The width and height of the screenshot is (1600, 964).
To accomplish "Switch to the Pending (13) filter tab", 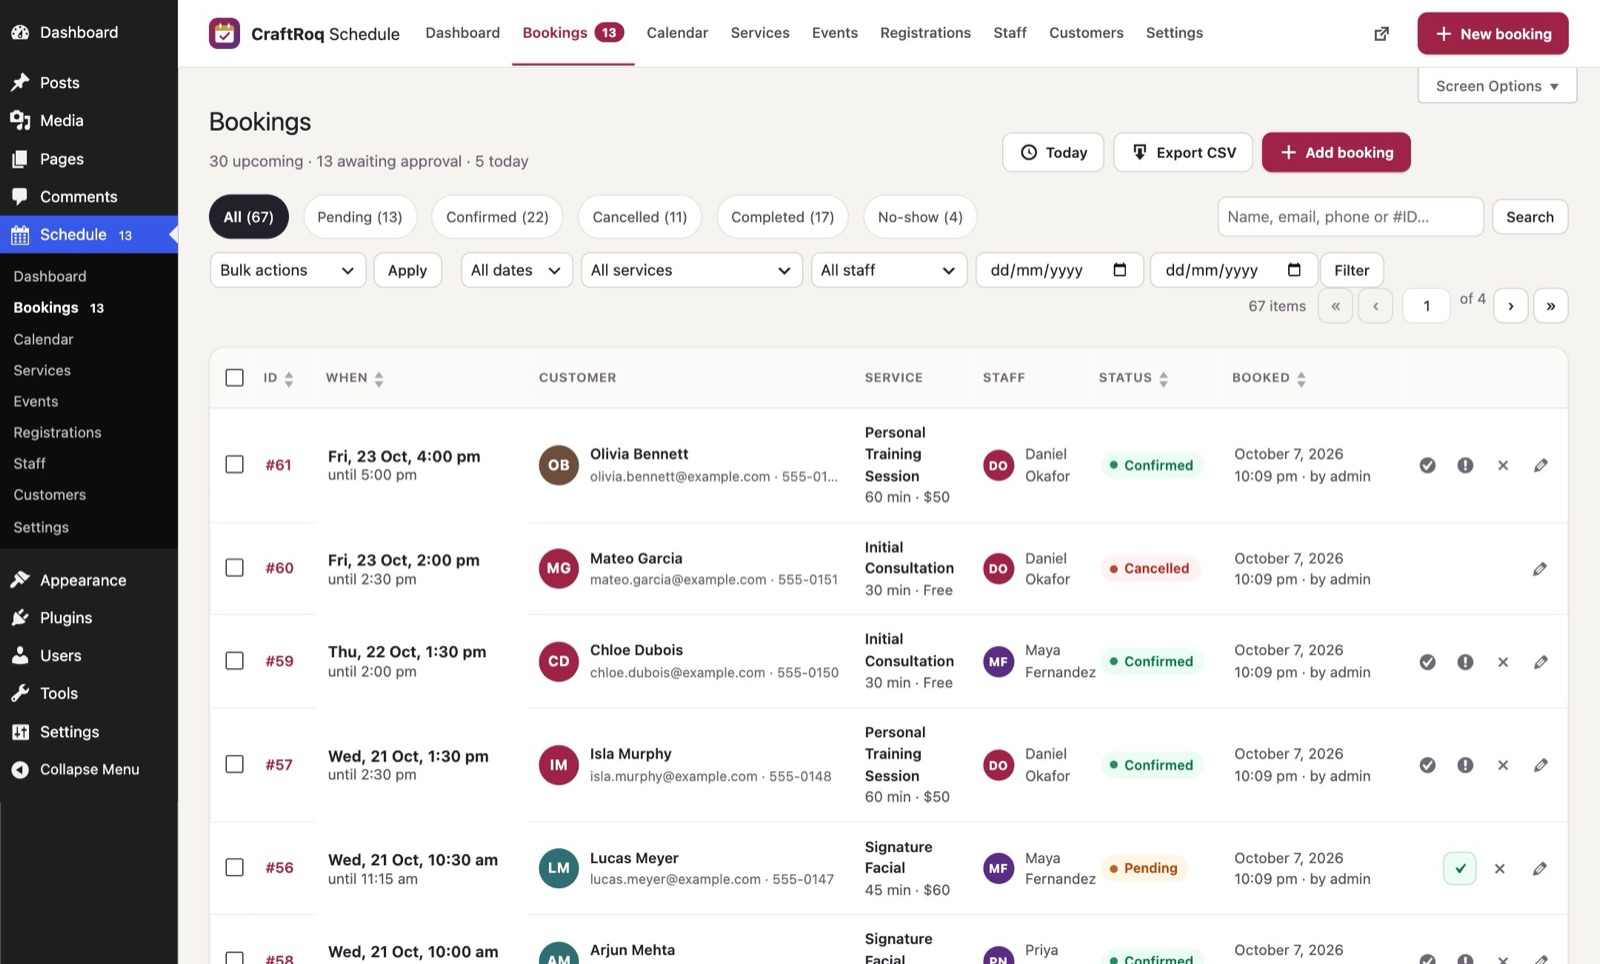I will 360,217.
